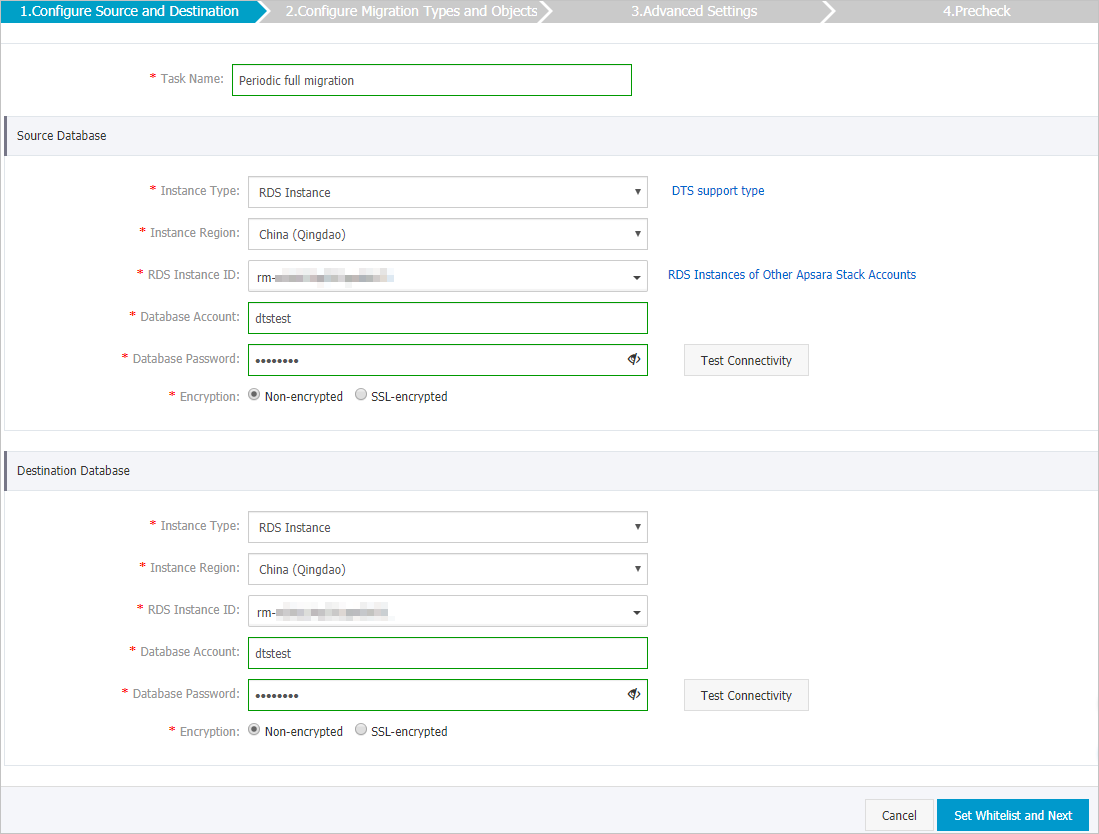Click inside the Task Name field
The width and height of the screenshot is (1099, 834).
pyautogui.click(x=430, y=80)
